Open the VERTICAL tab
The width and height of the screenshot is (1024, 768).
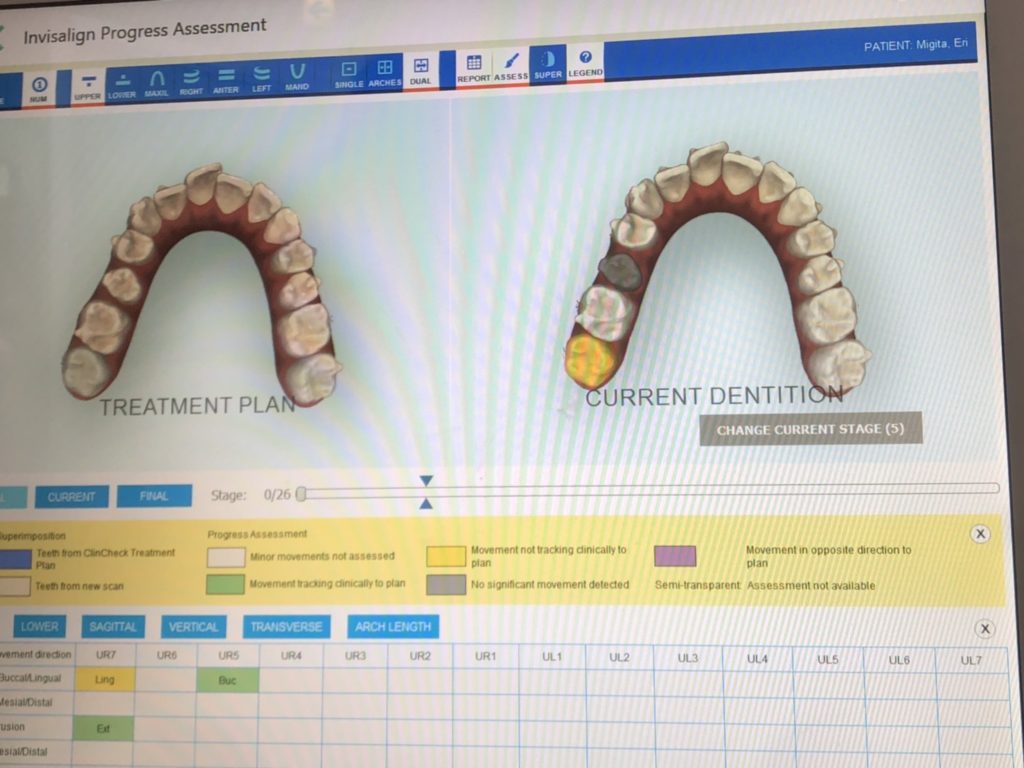point(193,626)
